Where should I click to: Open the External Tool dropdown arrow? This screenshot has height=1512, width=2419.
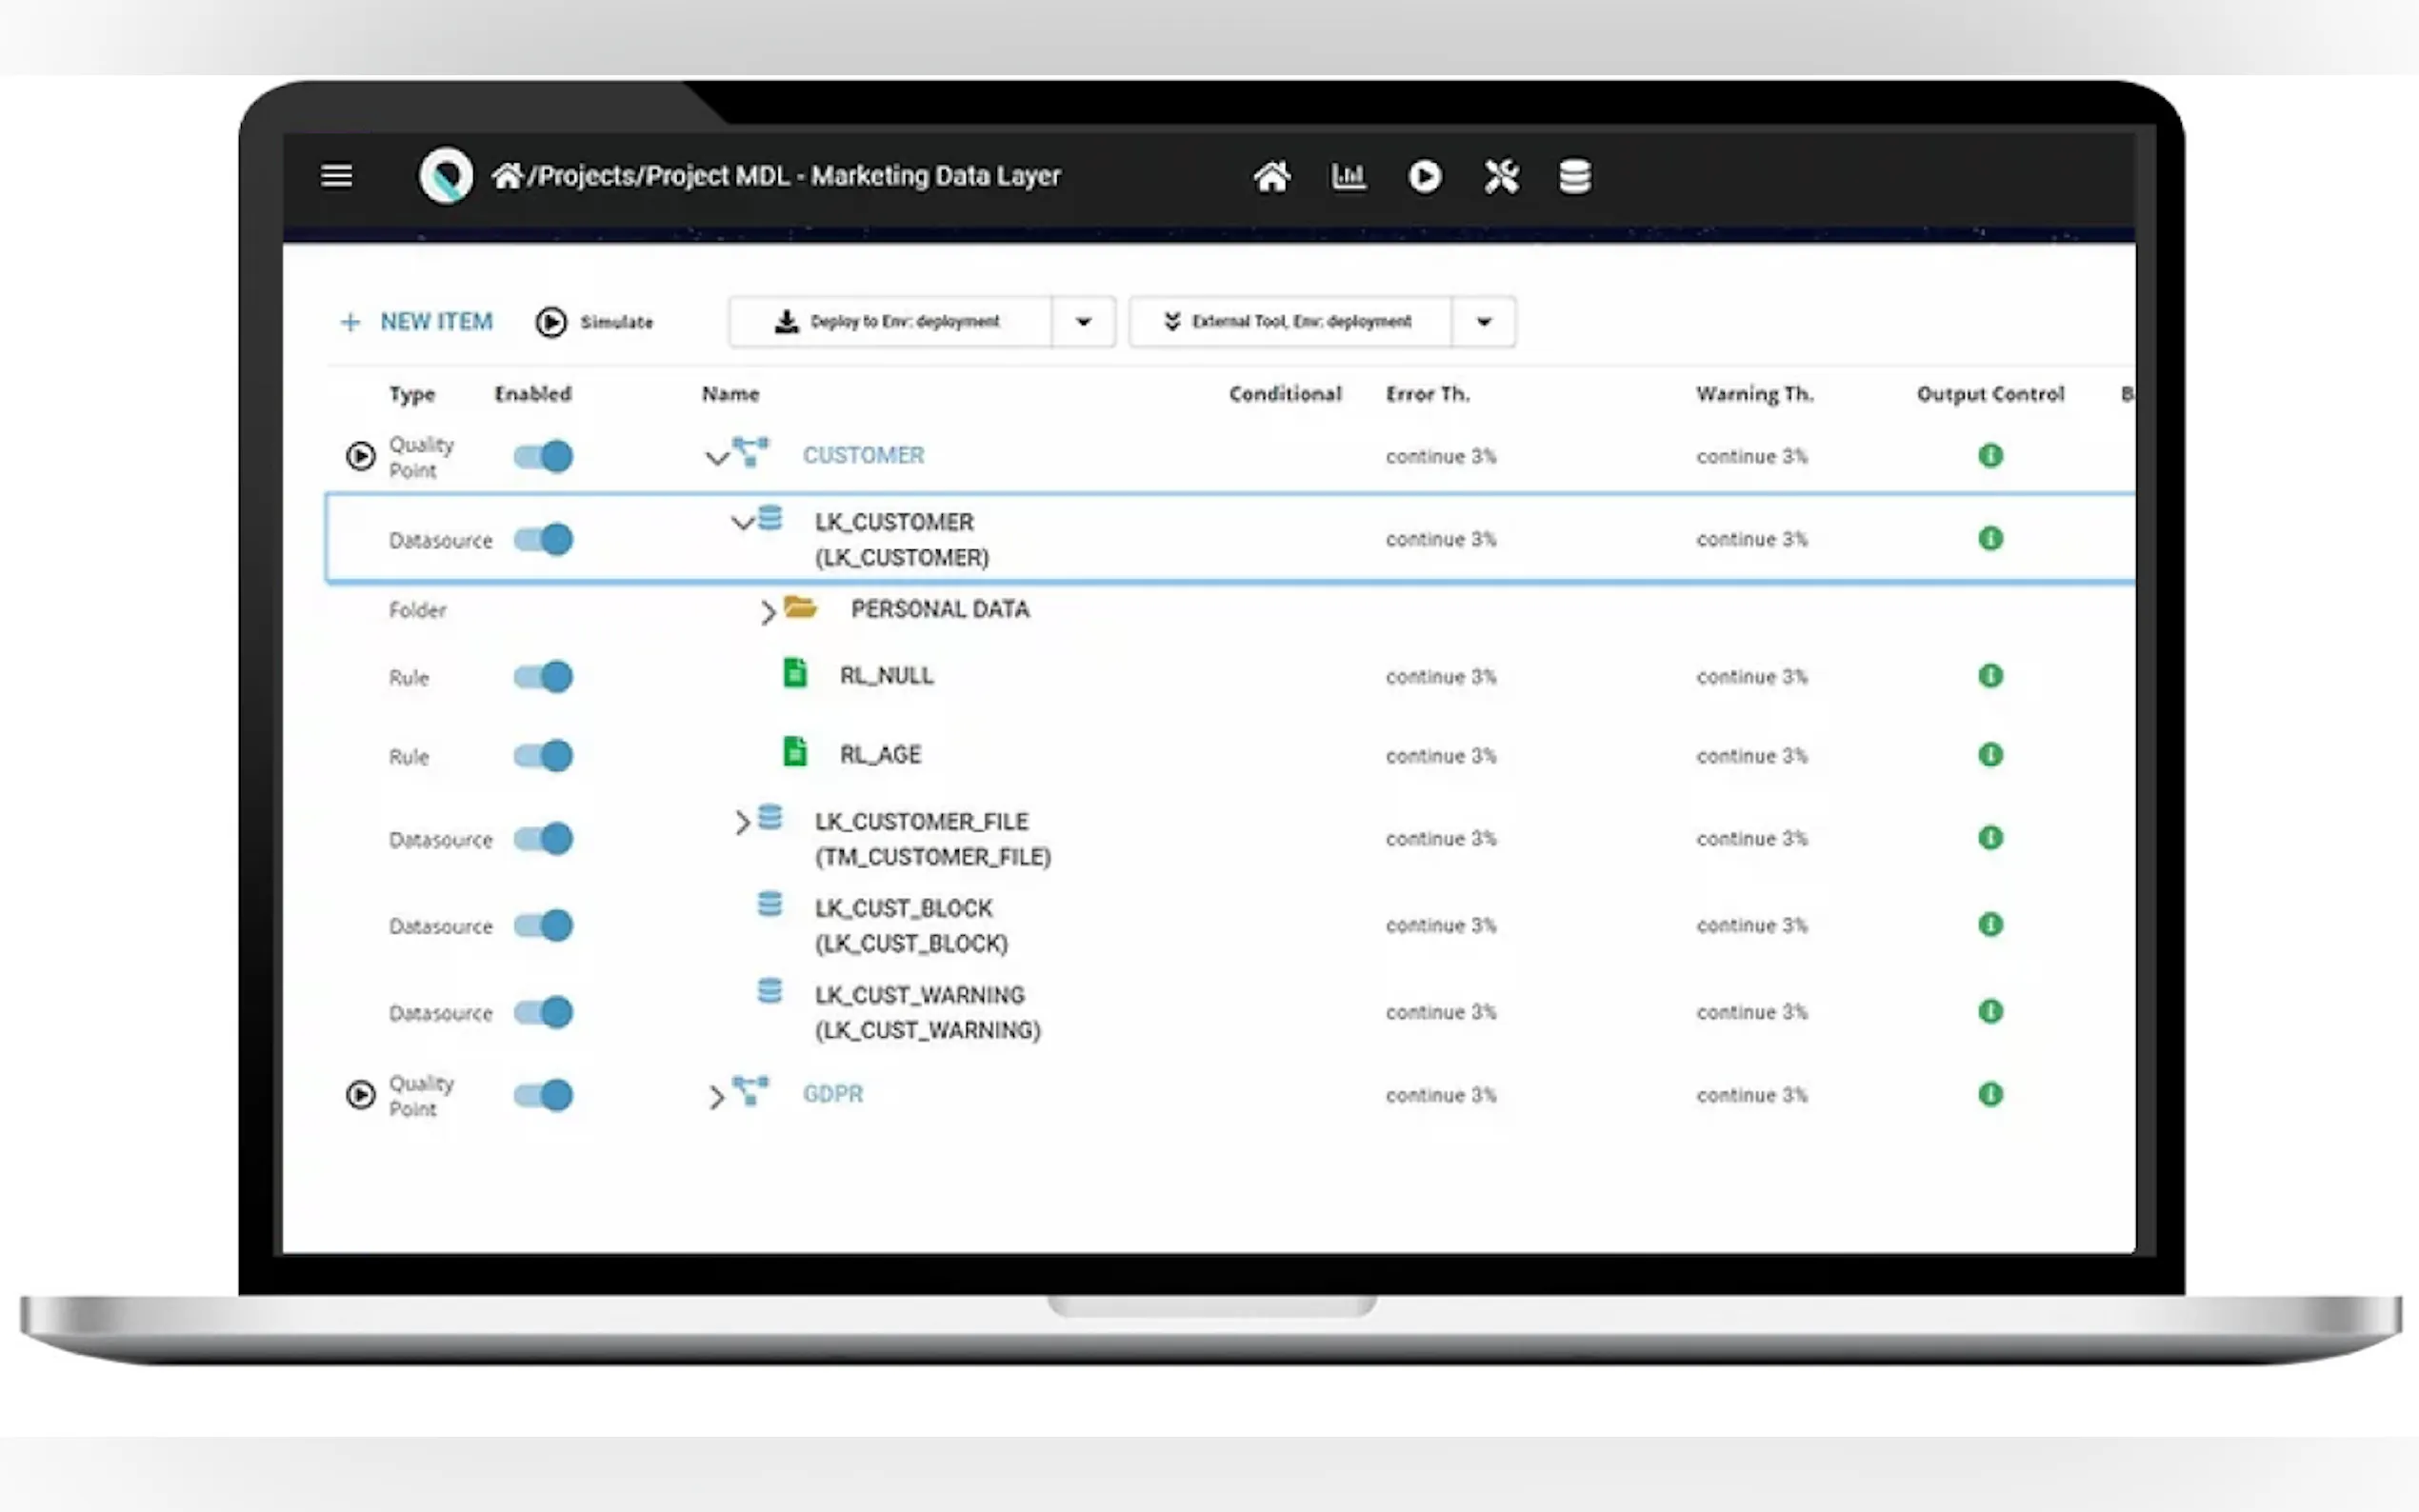pyautogui.click(x=1483, y=322)
